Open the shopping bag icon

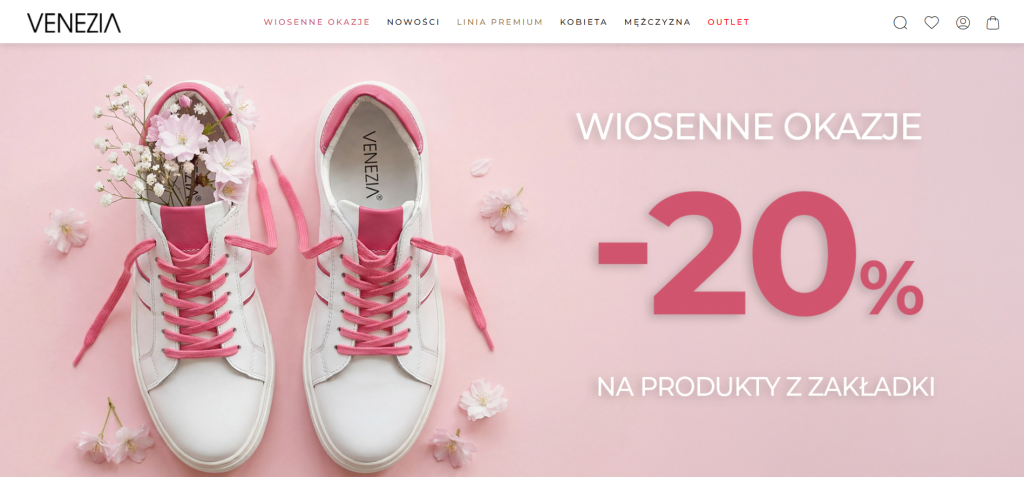pos(993,23)
